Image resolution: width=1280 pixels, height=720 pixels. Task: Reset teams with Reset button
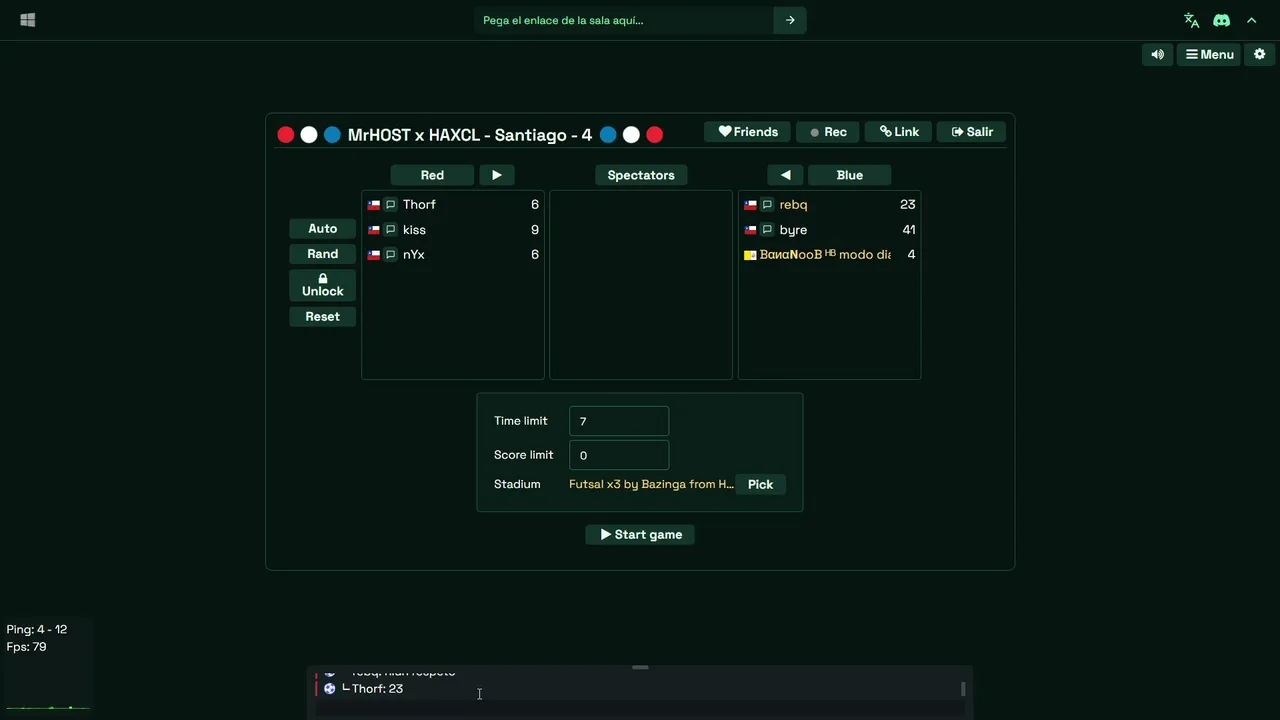(322, 316)
